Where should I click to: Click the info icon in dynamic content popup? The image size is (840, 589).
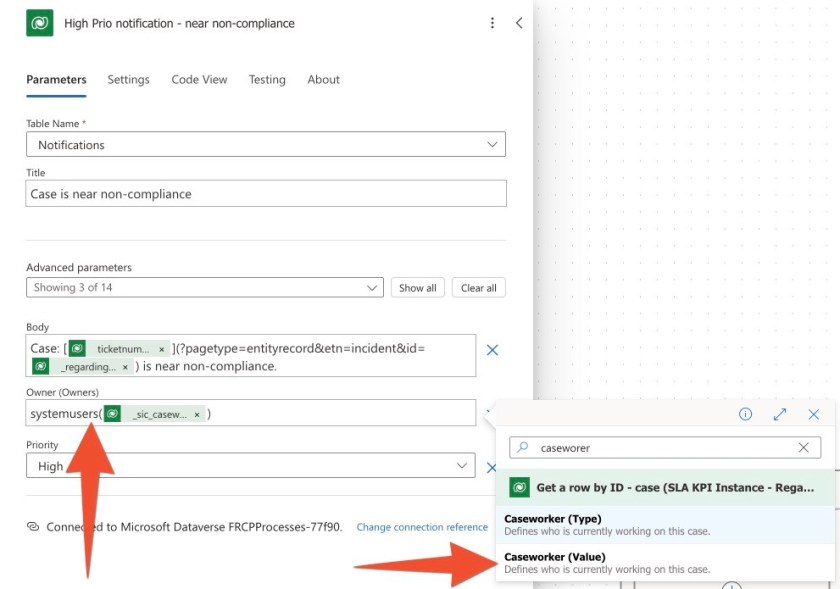pyautogui.click(x=745, y=414)
